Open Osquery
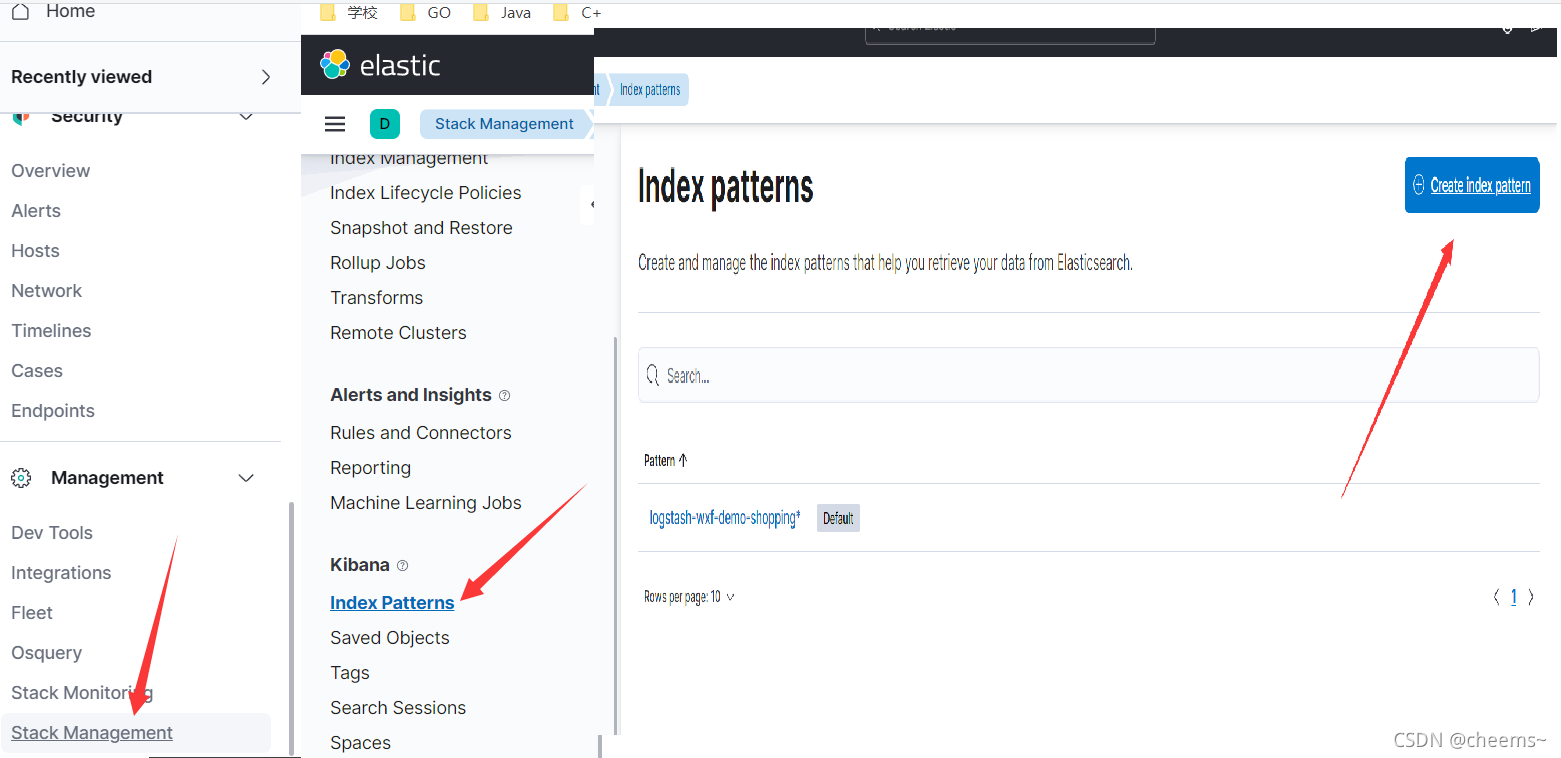The width and height of the screenshot is (1561, 758). [x=47, y=653]
